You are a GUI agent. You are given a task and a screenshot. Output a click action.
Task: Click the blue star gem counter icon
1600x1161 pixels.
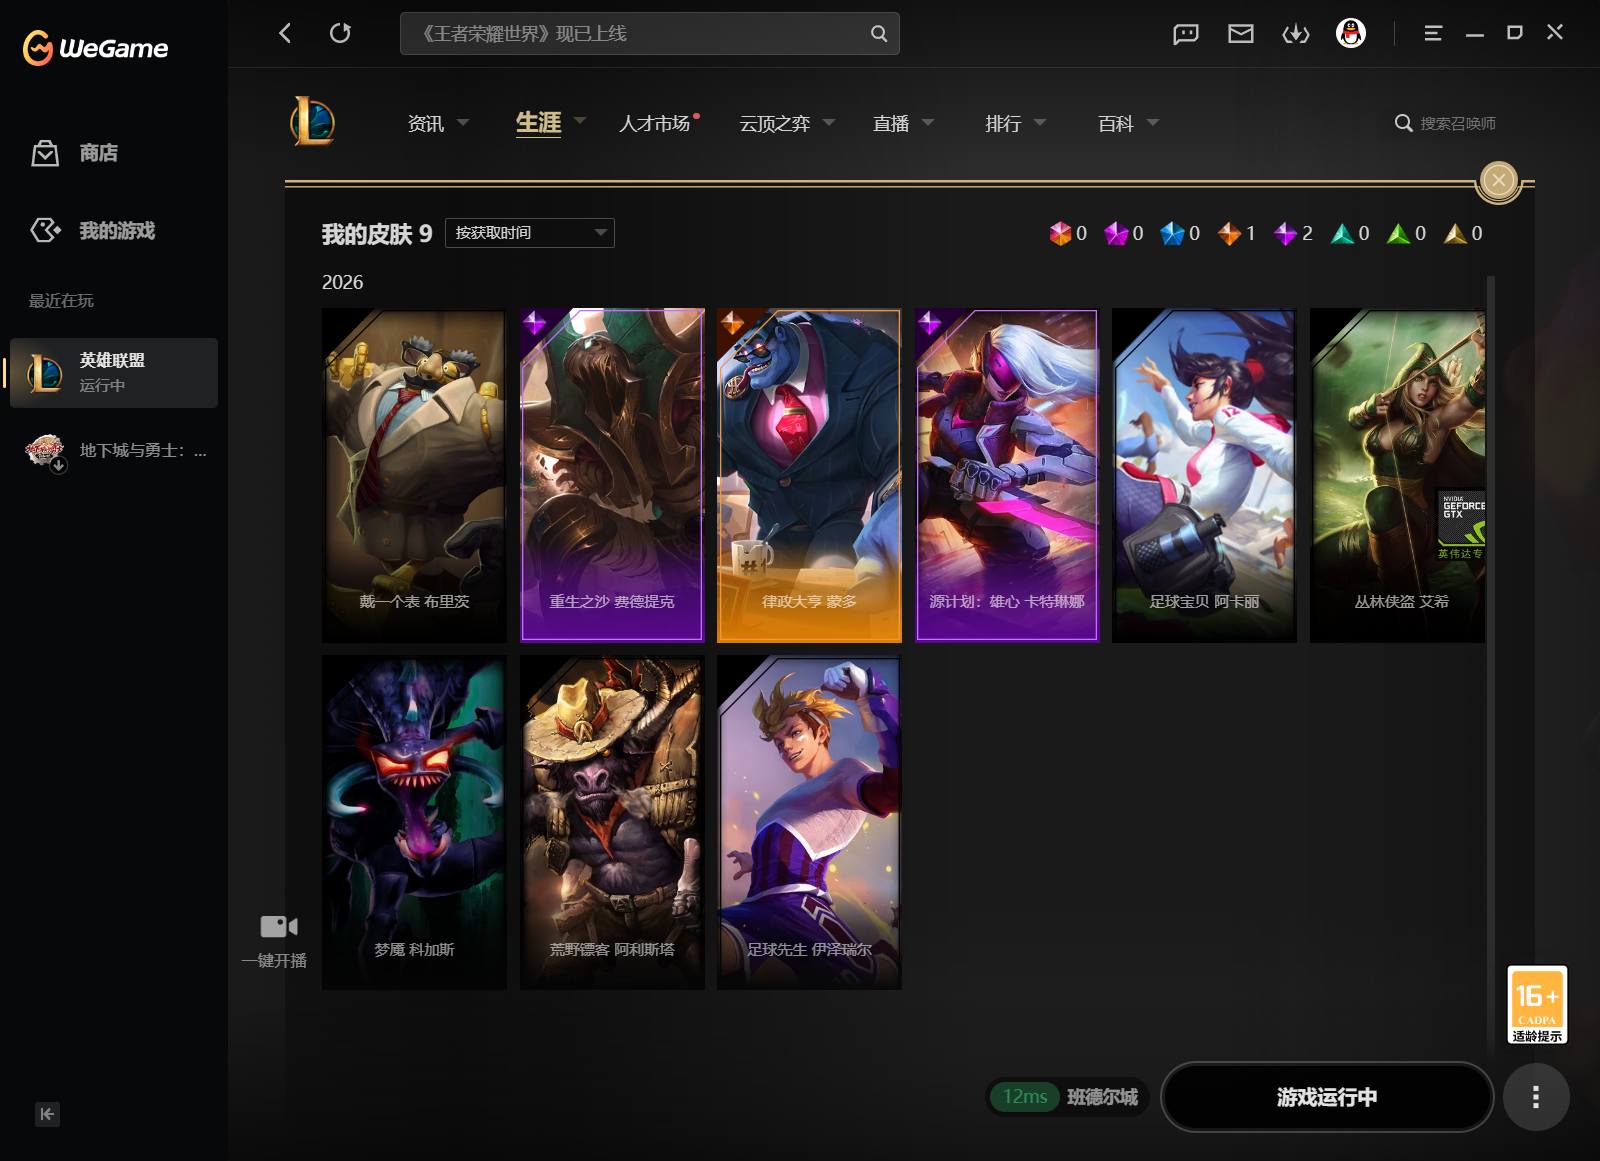click(x=1172, y=233)
